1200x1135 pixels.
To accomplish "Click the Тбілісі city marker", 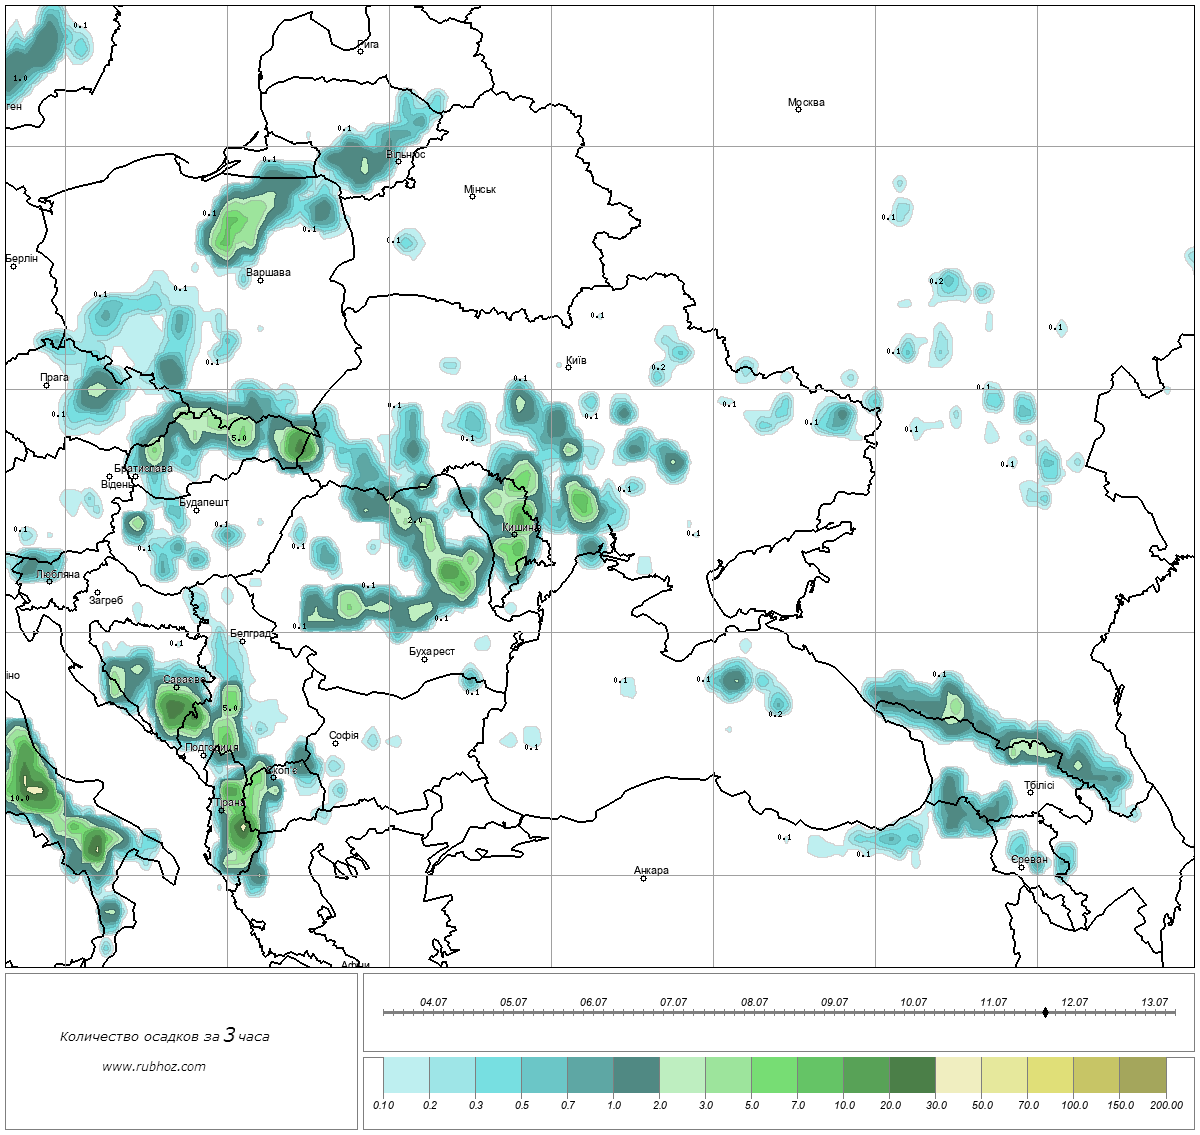I will click(x=1030, y=793).
